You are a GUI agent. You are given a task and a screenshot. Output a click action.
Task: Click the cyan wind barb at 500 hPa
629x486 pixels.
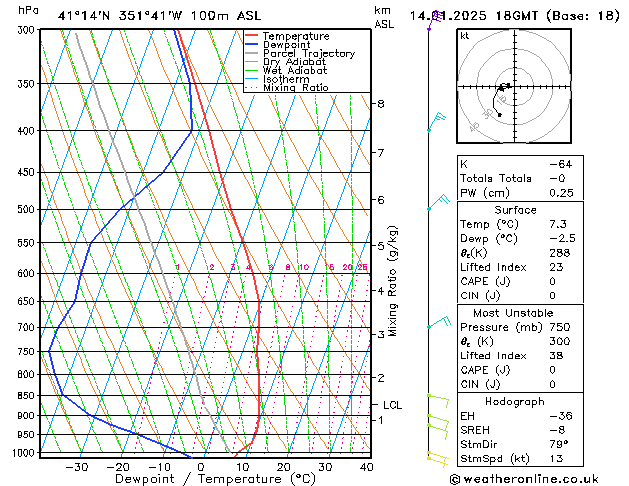[x=438, y=202]
